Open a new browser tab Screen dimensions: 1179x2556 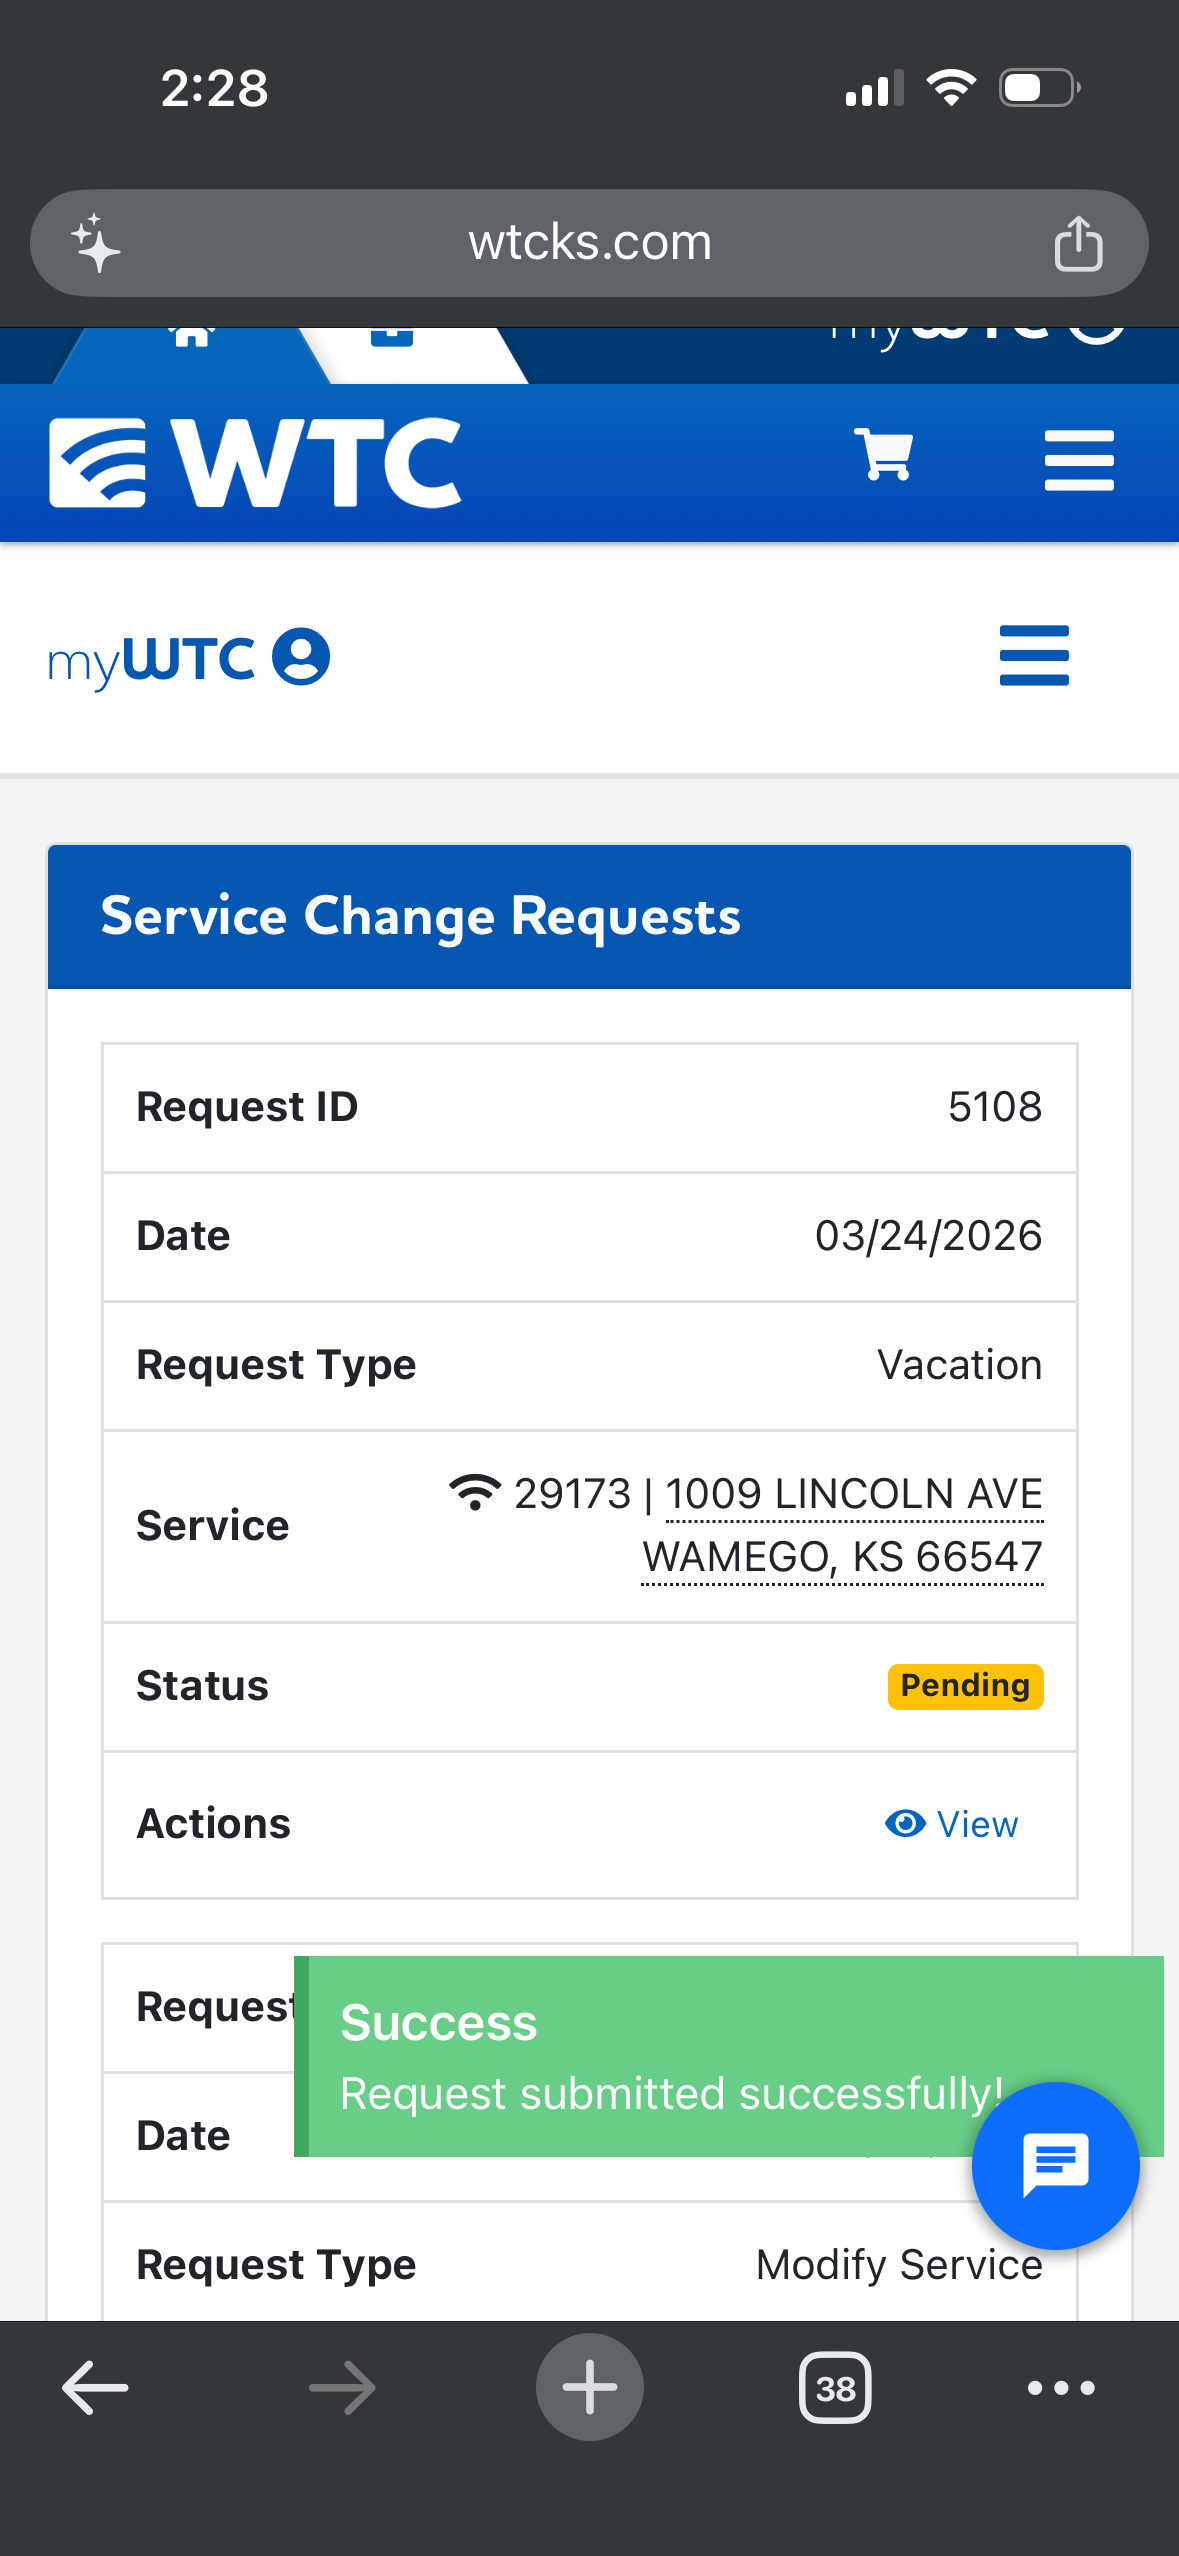point(589,2388)
